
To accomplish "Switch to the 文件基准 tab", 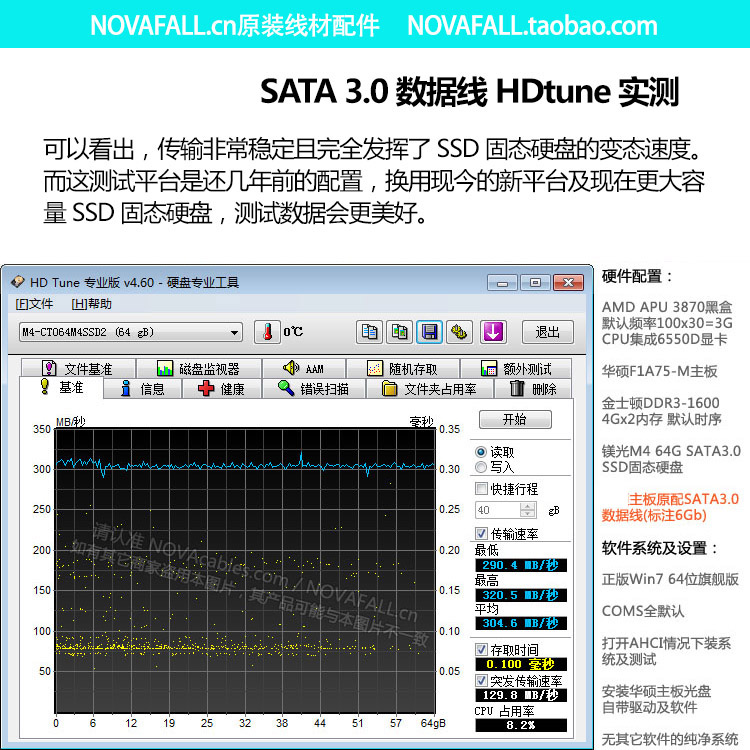I will pyautogui.click(x=78, y=368).
